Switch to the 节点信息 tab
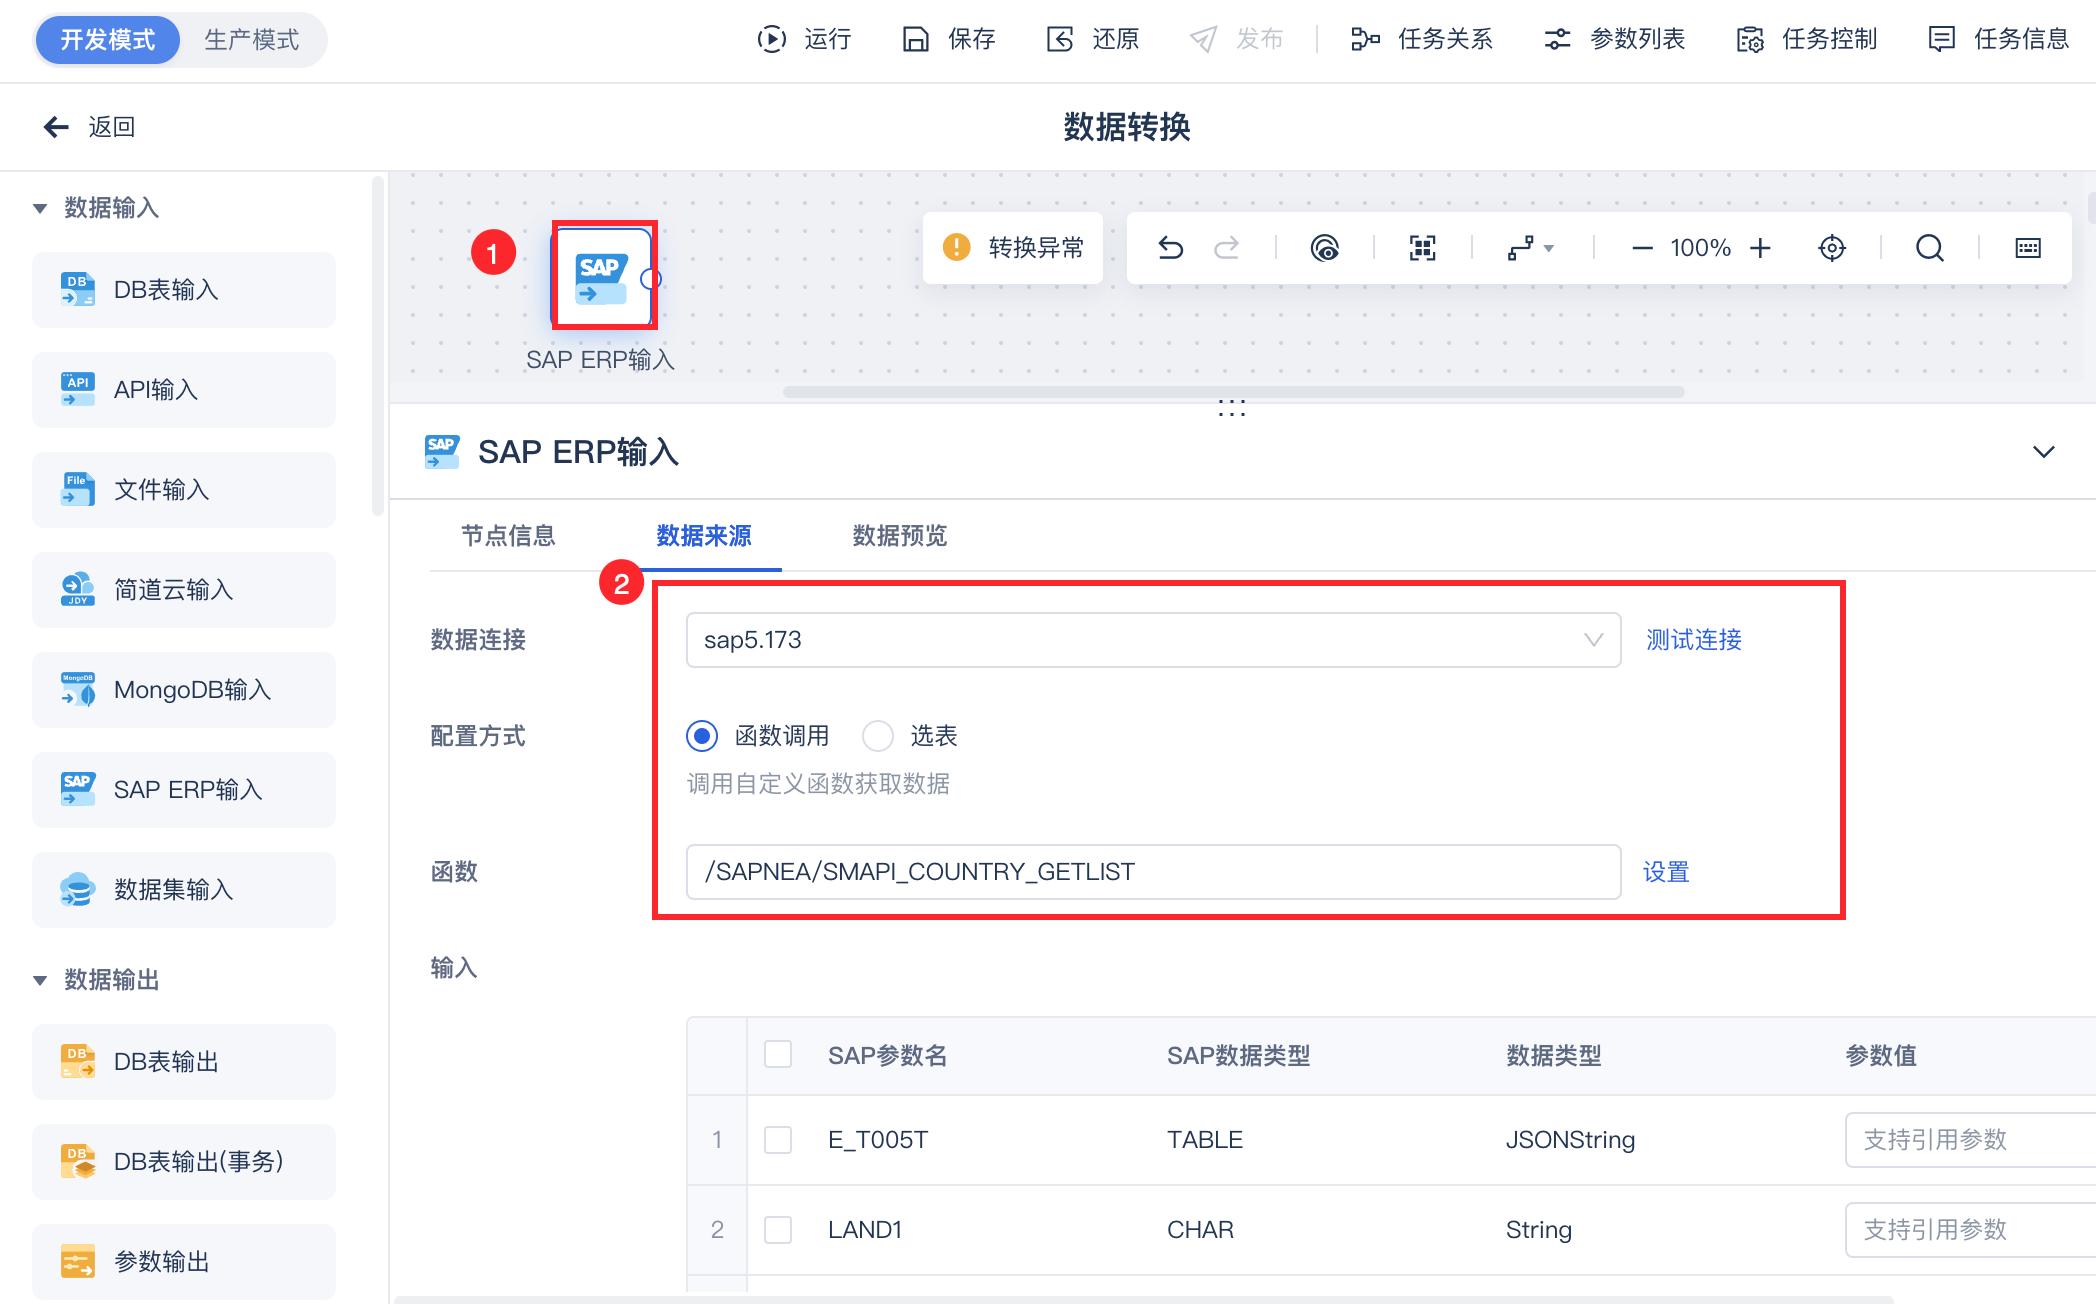This screenshot has width=2096, height=1304. coord(508,536)
